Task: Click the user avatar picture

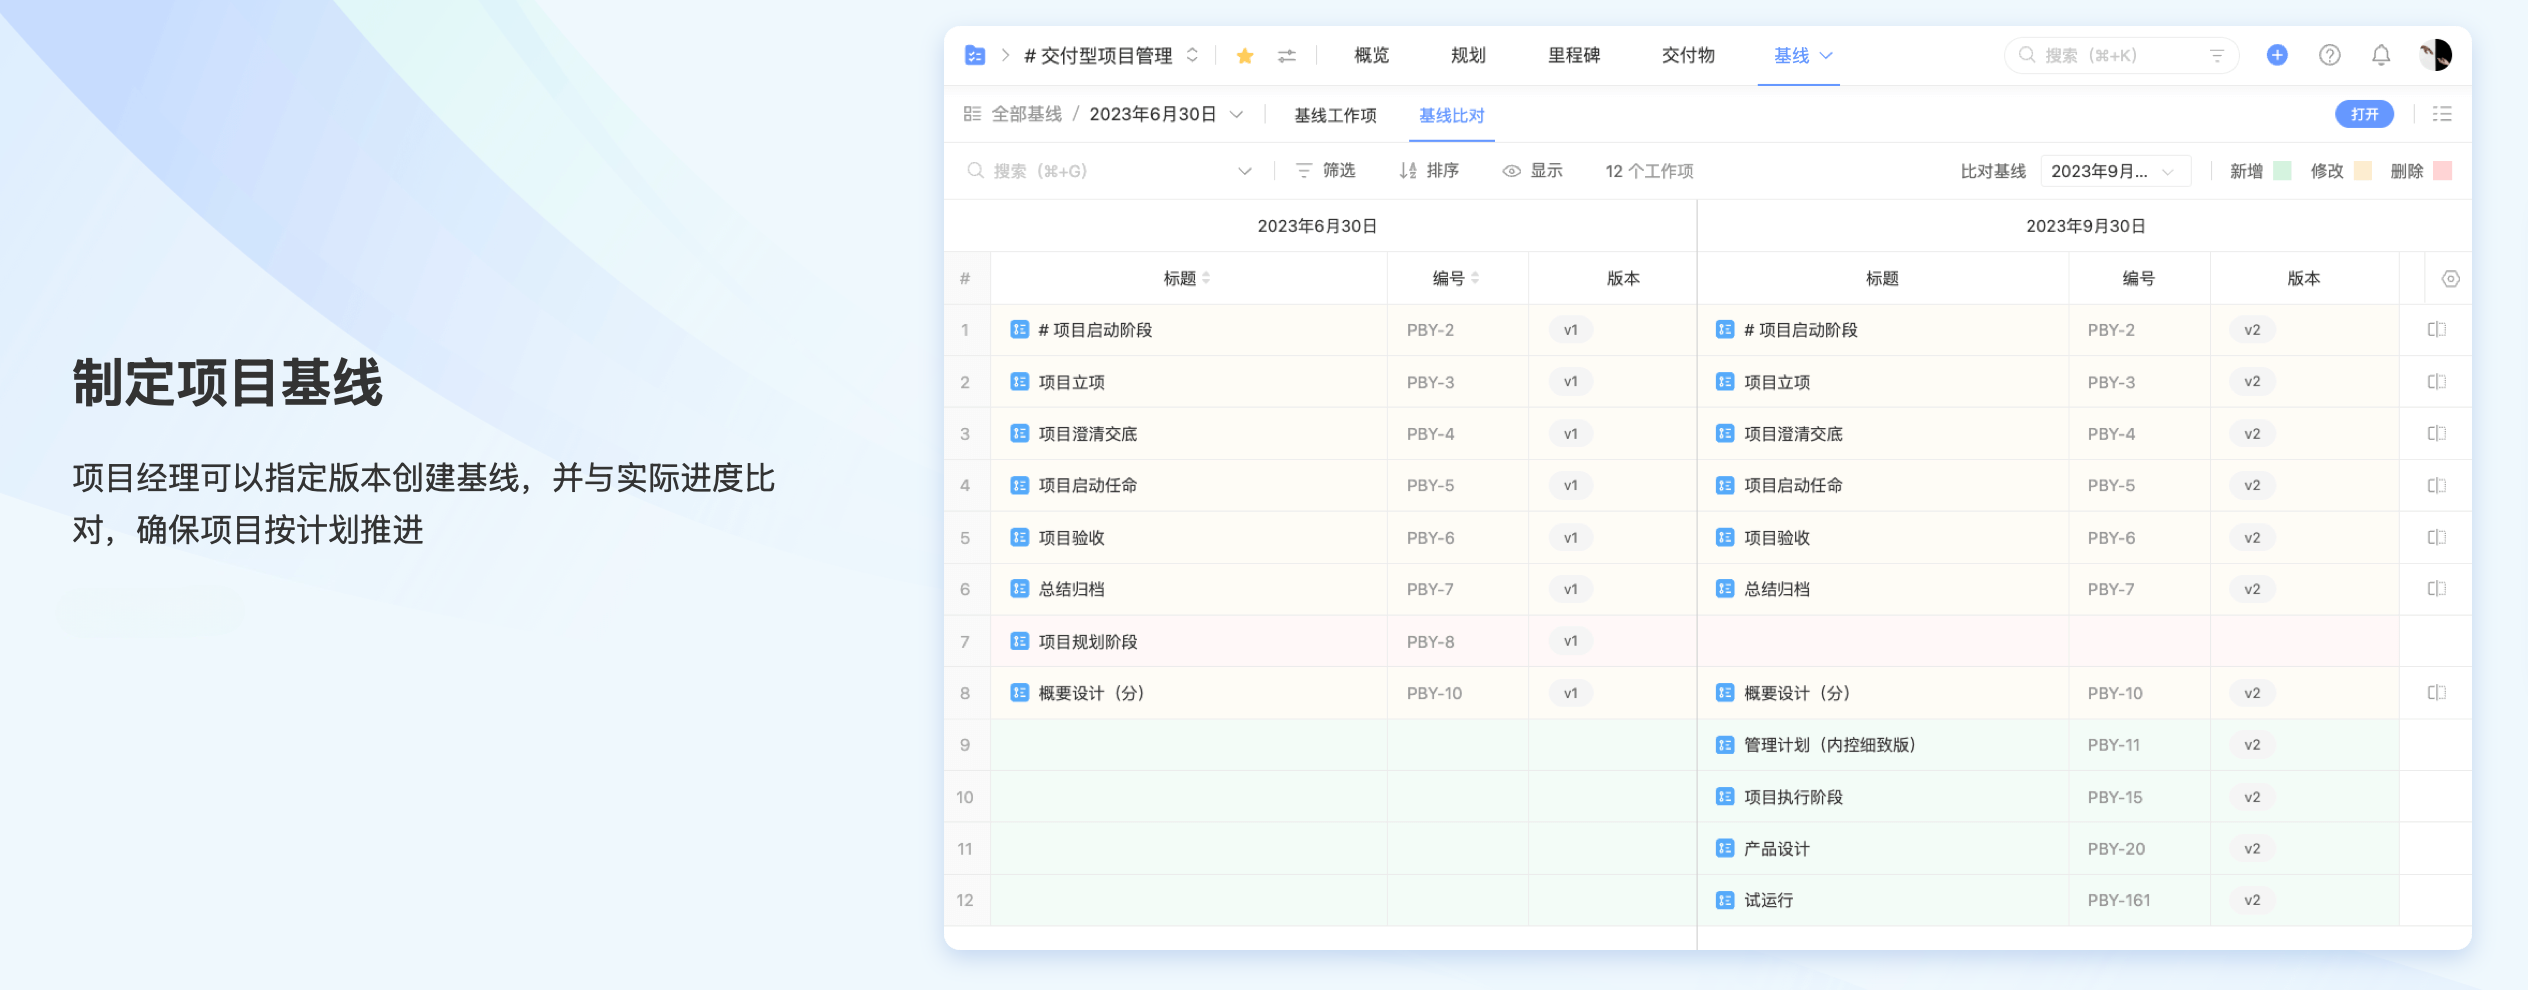Action: tap(2435, 55)
